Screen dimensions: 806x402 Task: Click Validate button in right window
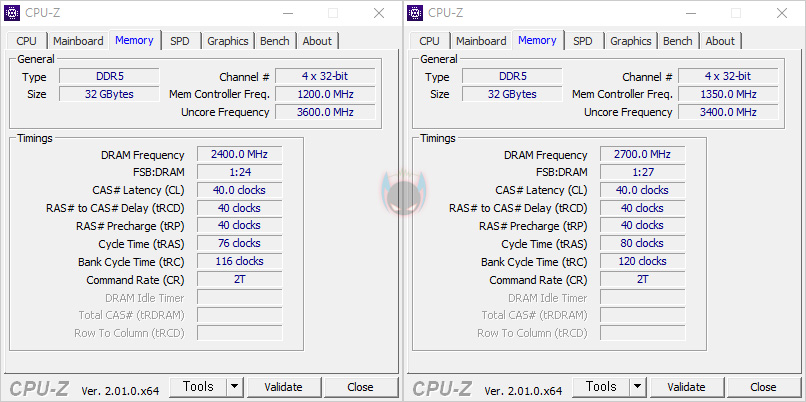(x=687, y=387)
